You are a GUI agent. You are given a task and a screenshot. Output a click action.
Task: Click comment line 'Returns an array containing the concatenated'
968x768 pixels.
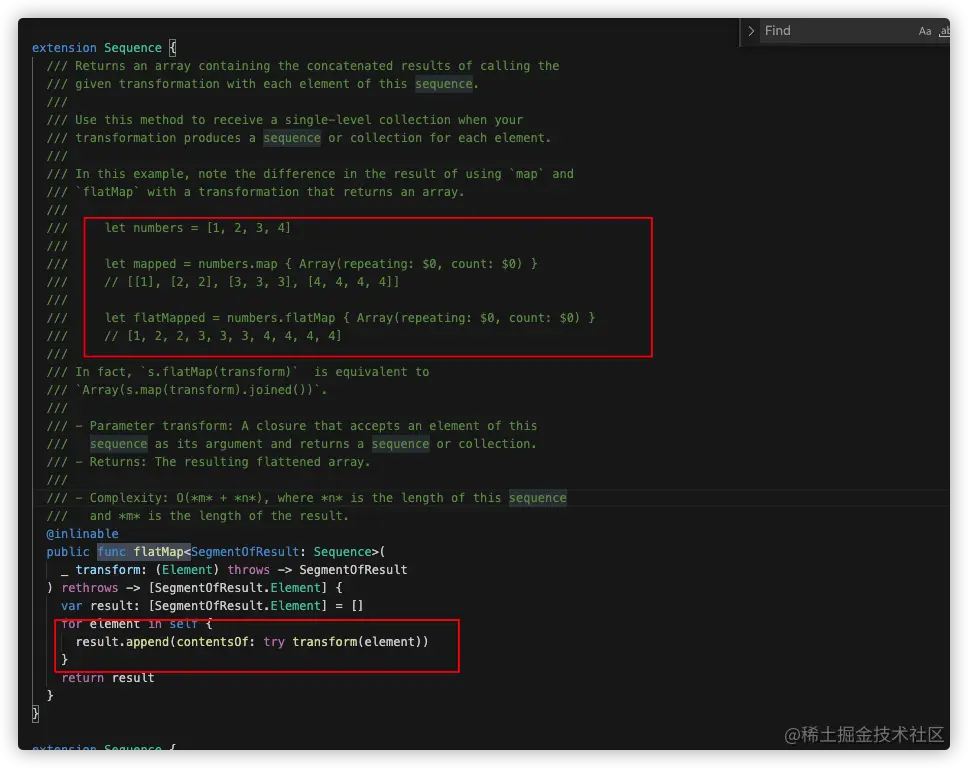pyautogui.click(x=303, y=66)
